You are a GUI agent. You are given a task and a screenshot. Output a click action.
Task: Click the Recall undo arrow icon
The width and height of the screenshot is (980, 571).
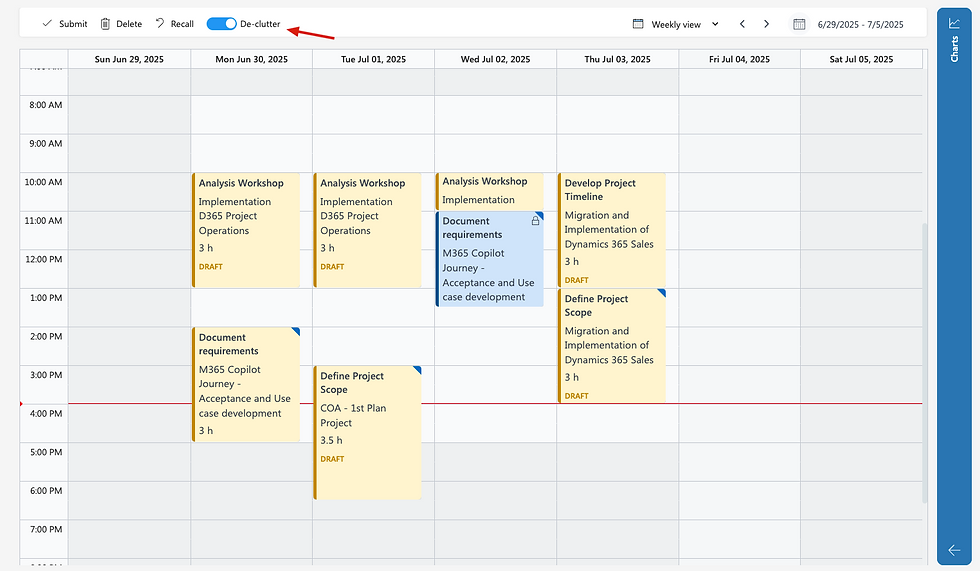tap(160, 24)
